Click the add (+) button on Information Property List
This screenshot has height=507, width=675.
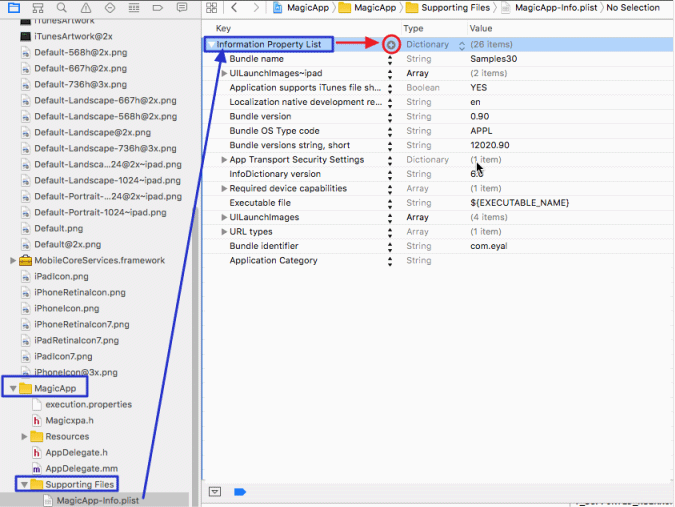tap(392, 45)
